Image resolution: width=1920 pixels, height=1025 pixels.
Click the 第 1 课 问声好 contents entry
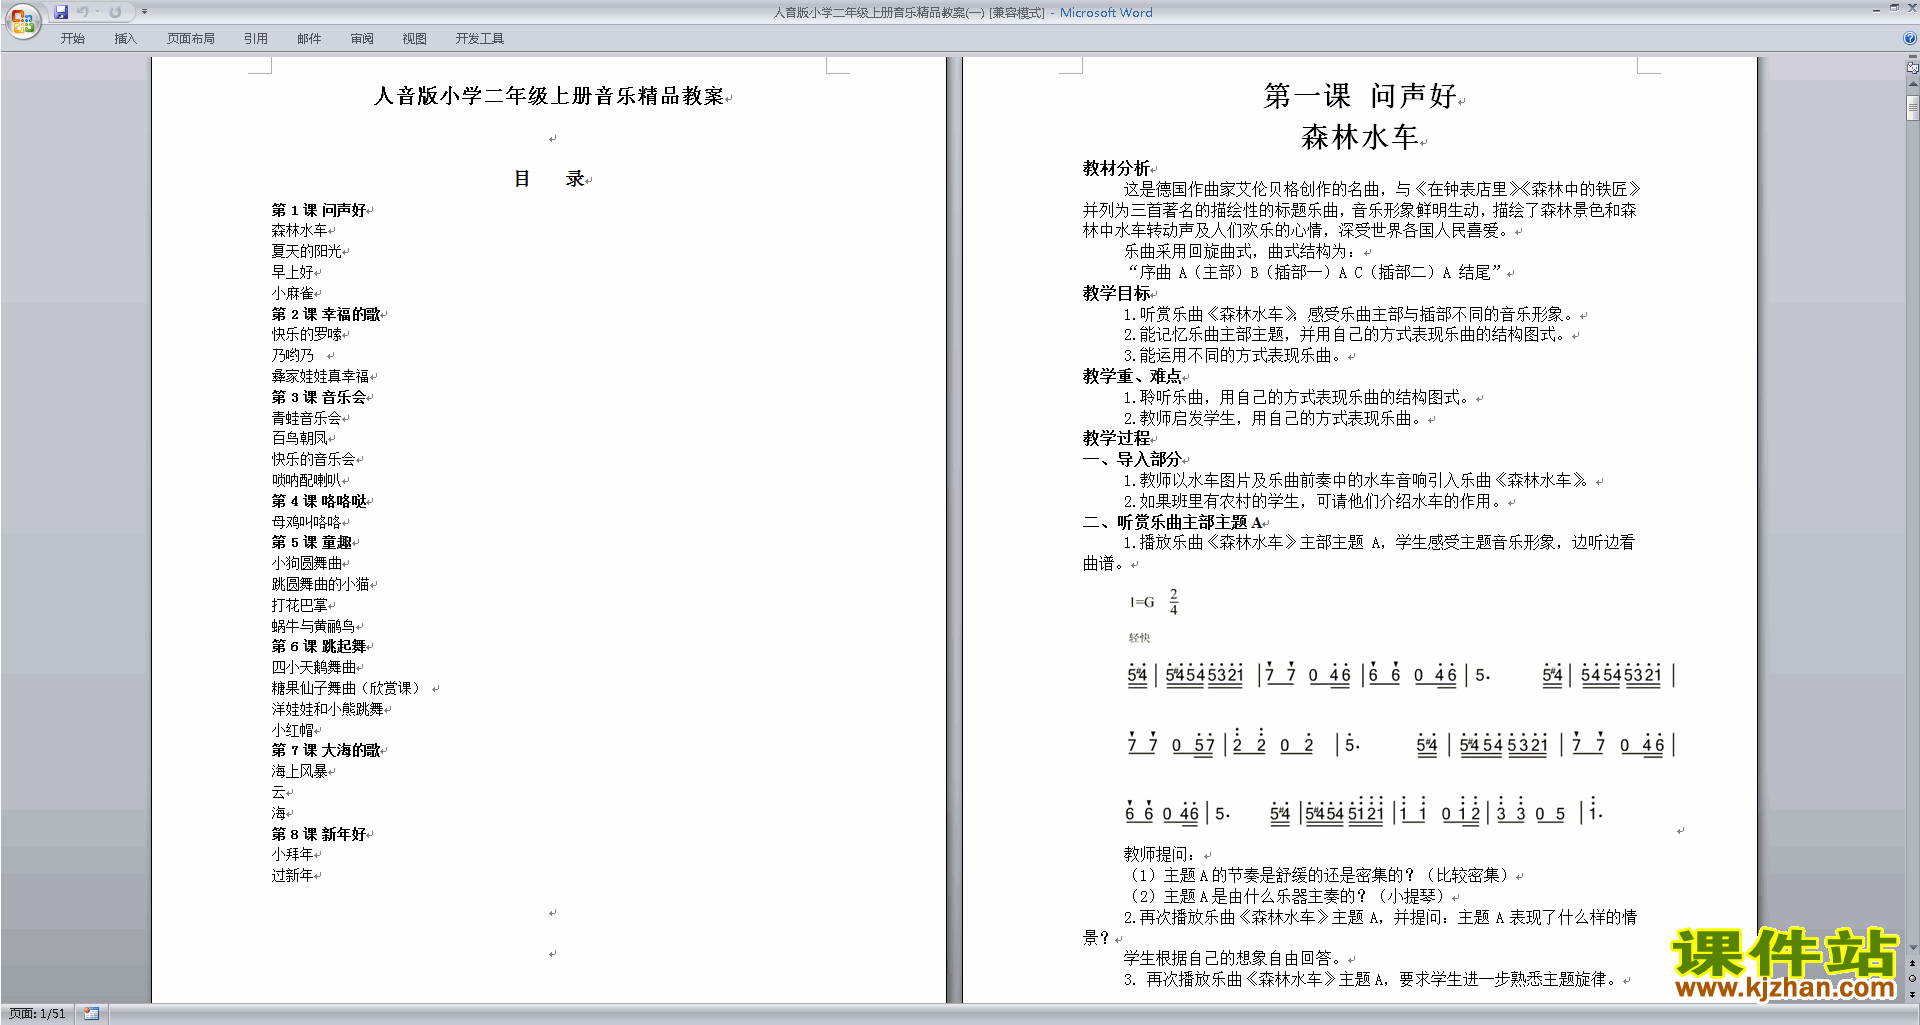point(319,210)
